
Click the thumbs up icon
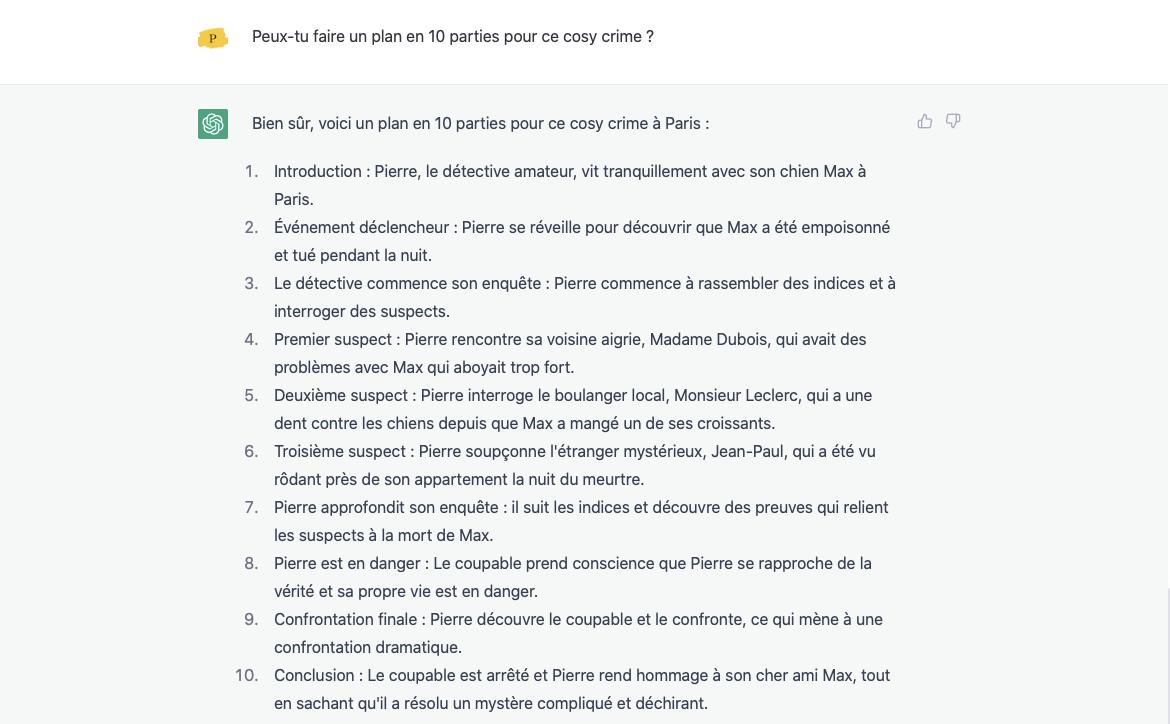point(925,121)
